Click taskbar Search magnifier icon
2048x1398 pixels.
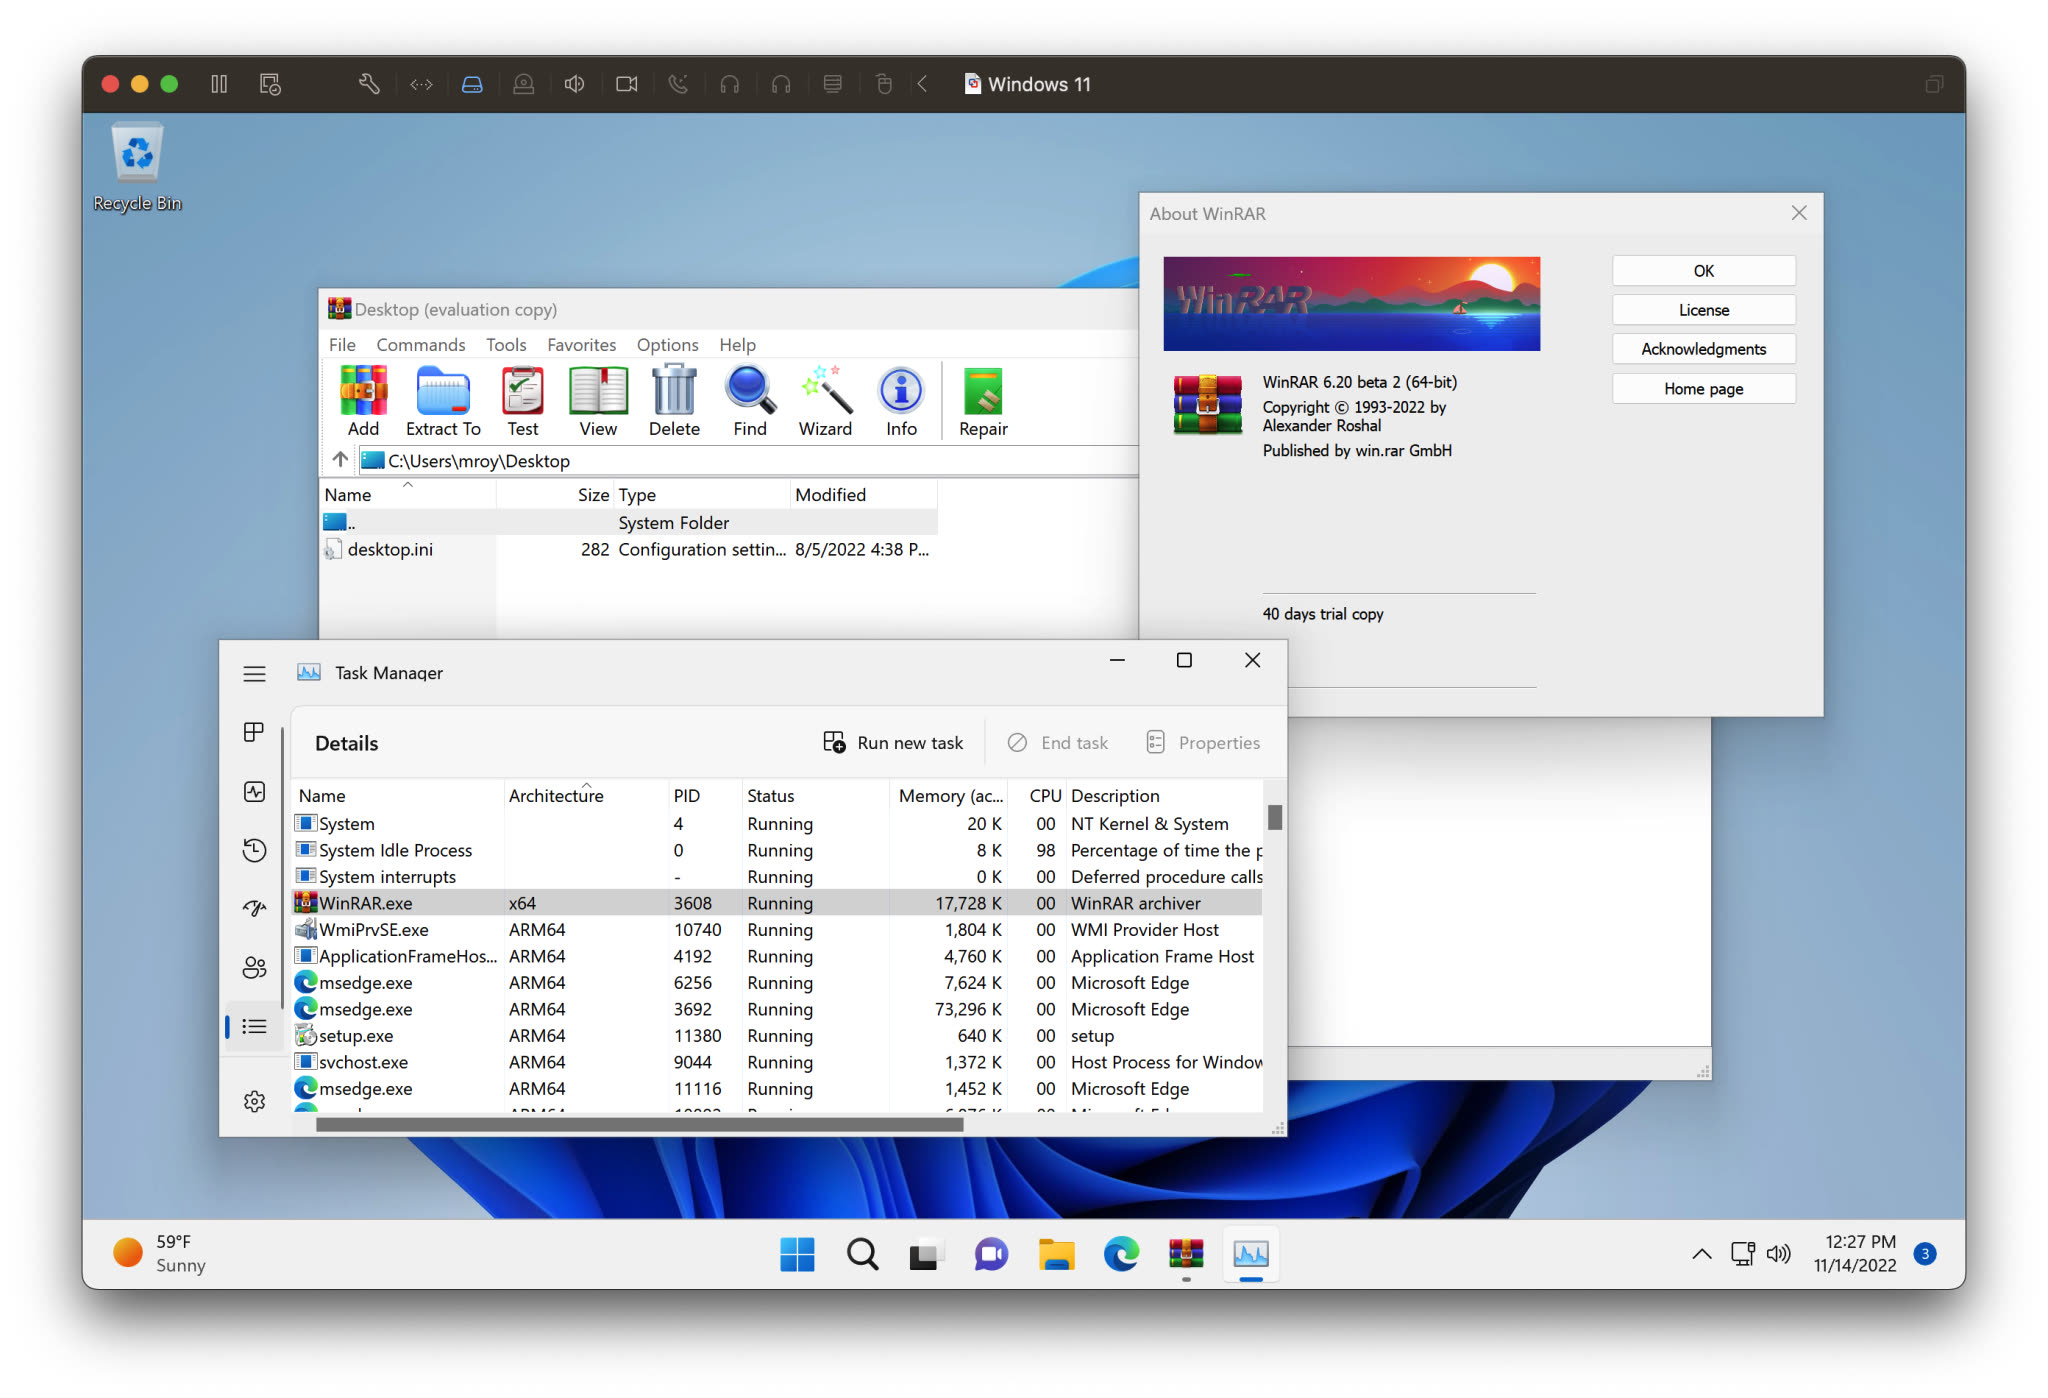pos(862,1253)
